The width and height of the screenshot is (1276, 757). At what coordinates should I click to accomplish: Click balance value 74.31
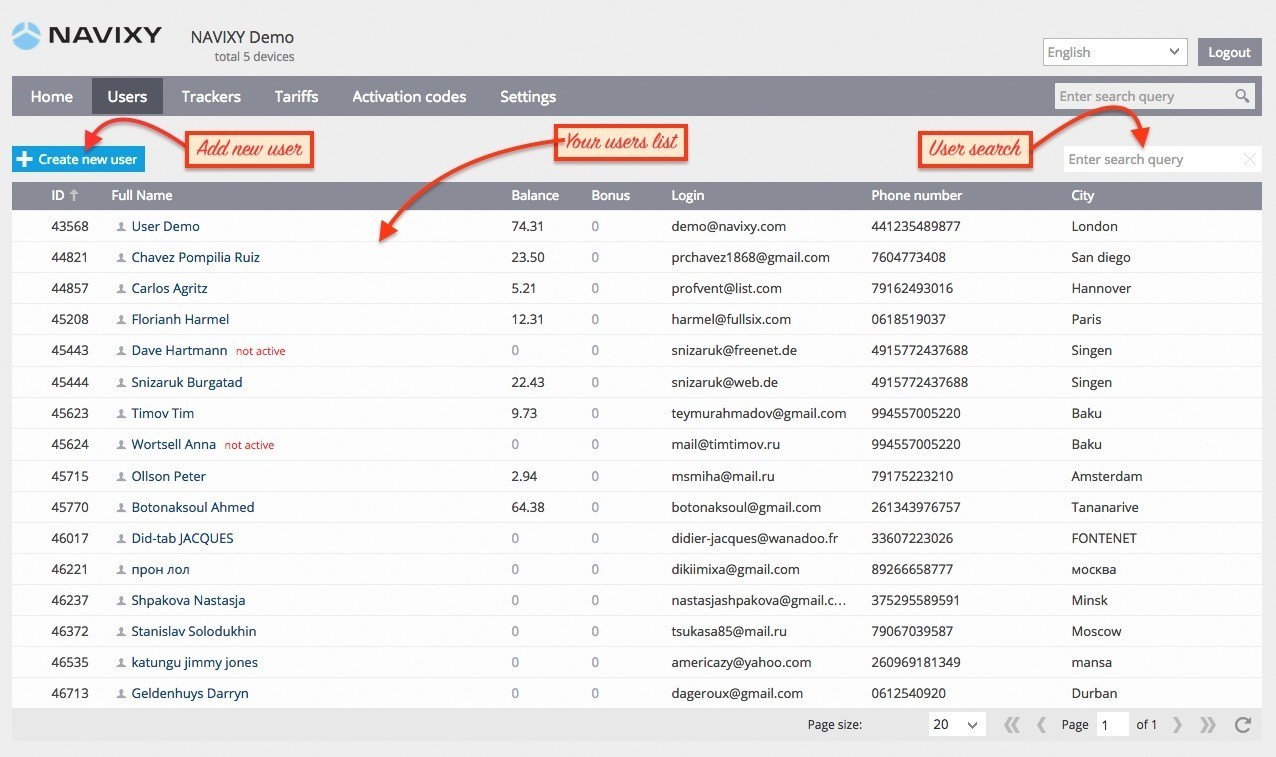[x=528, y=226]
